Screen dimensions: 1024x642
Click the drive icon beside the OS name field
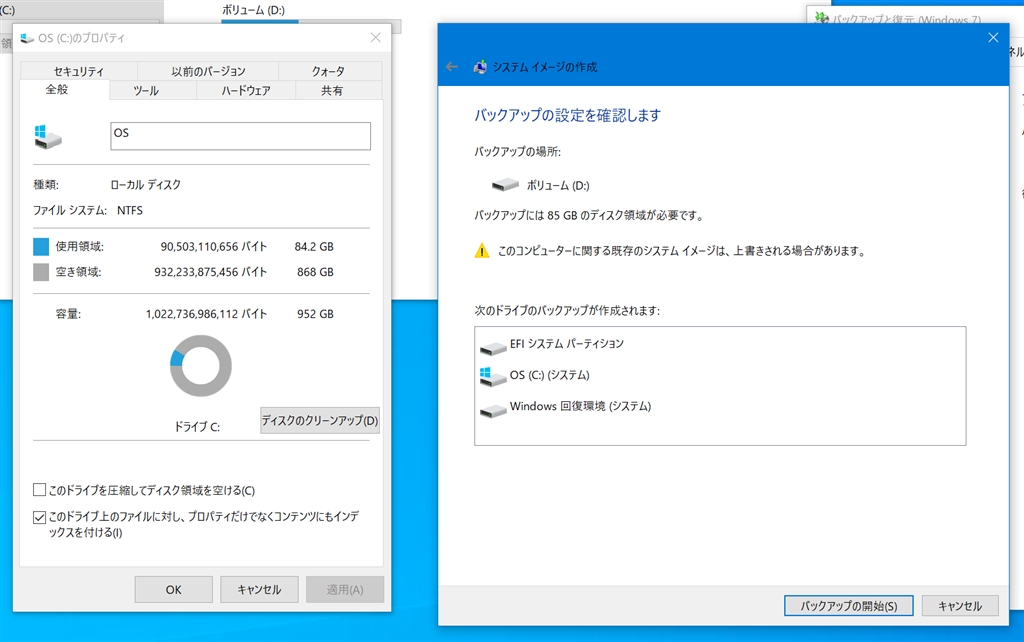(48, 136)
